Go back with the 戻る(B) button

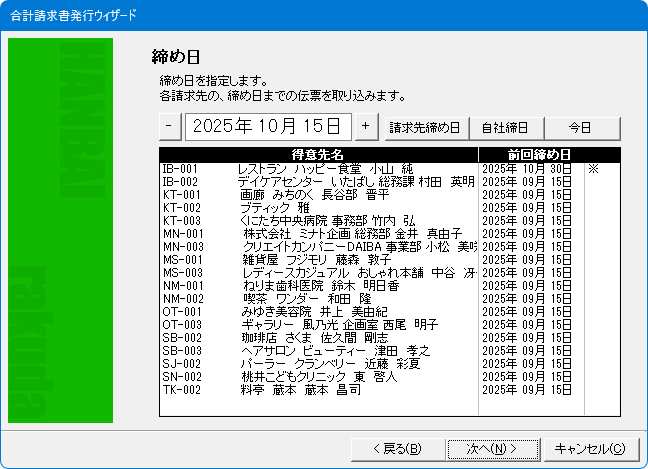pyautogui.click(x=395, y=448)
